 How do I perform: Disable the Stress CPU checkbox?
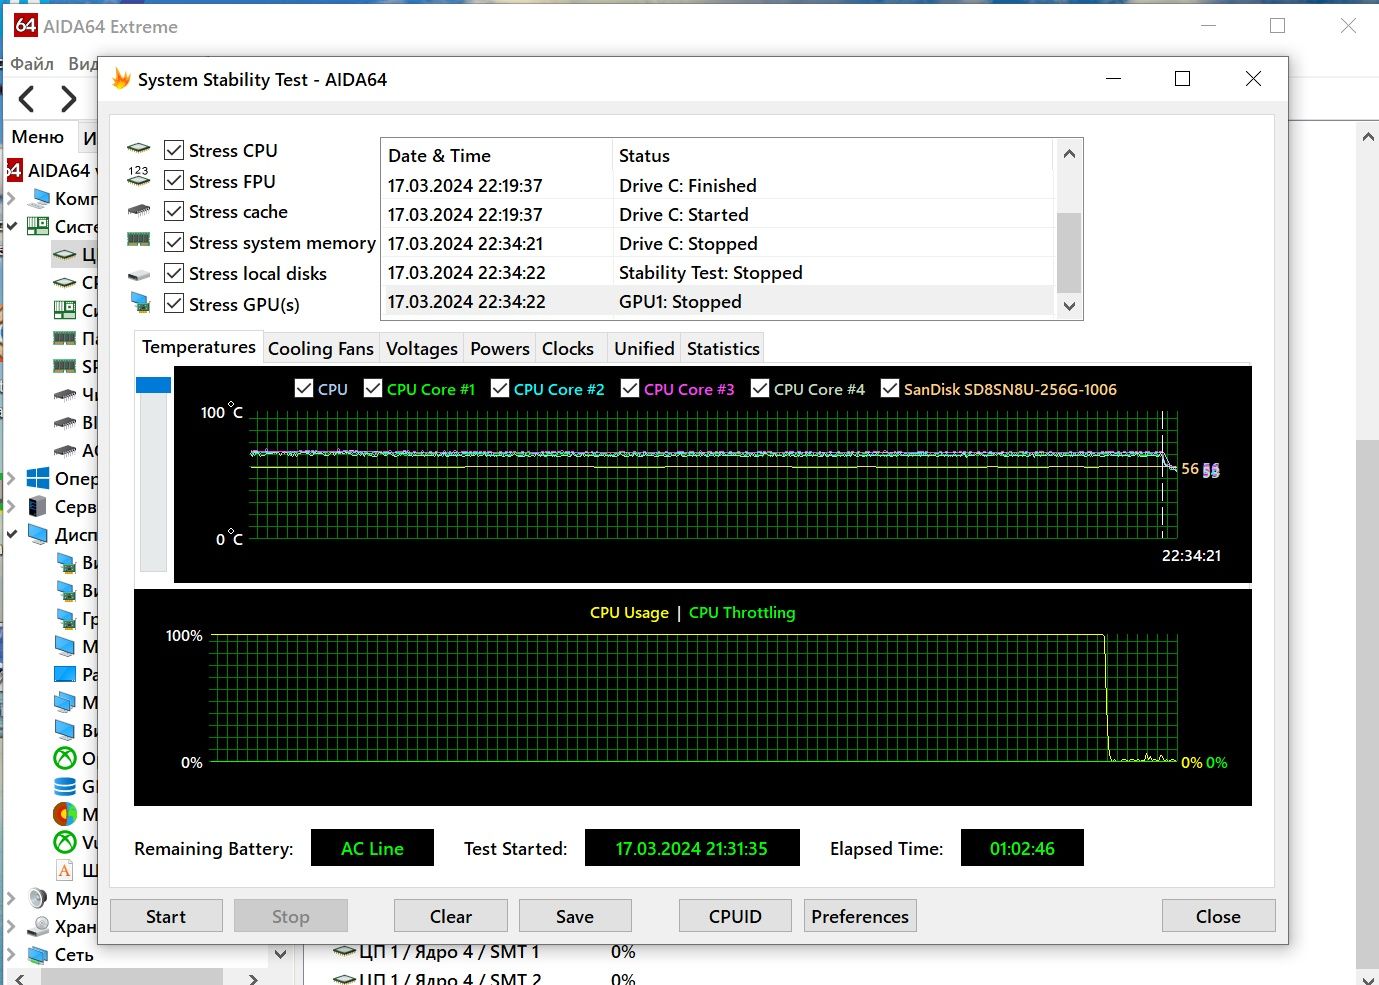(174, 150)
